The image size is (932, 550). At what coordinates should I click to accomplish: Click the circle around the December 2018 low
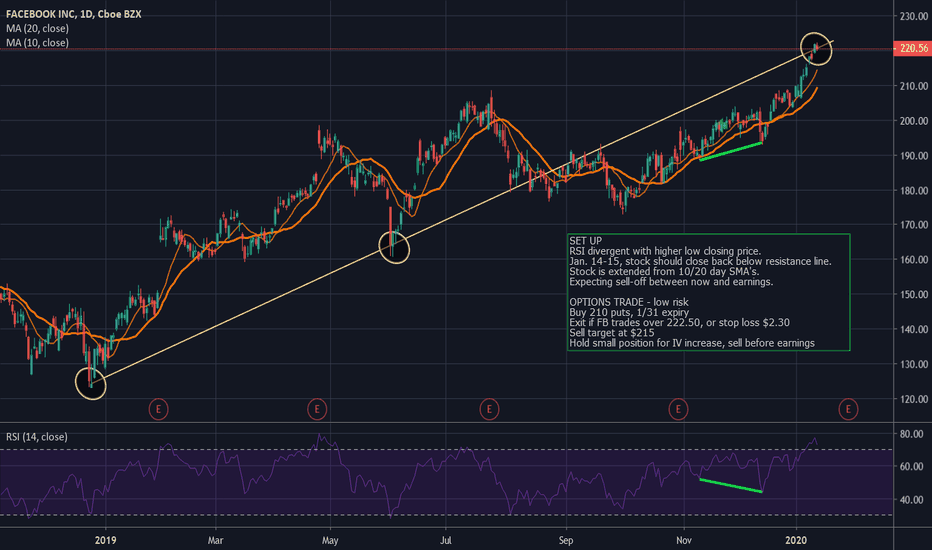(x=91, y=384)
